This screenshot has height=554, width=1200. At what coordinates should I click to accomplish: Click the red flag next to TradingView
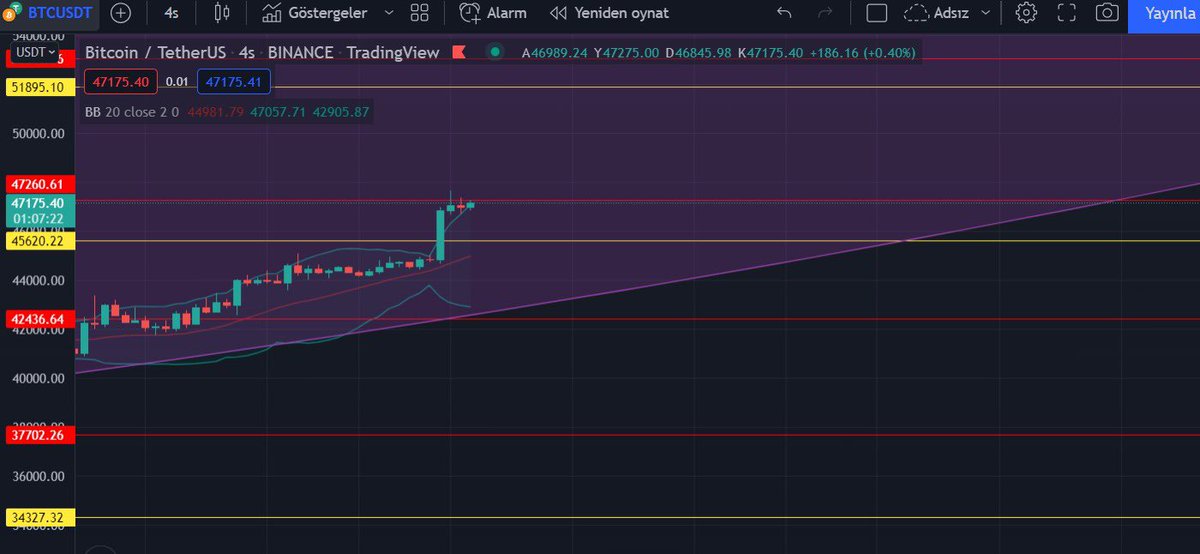[459, 53]
